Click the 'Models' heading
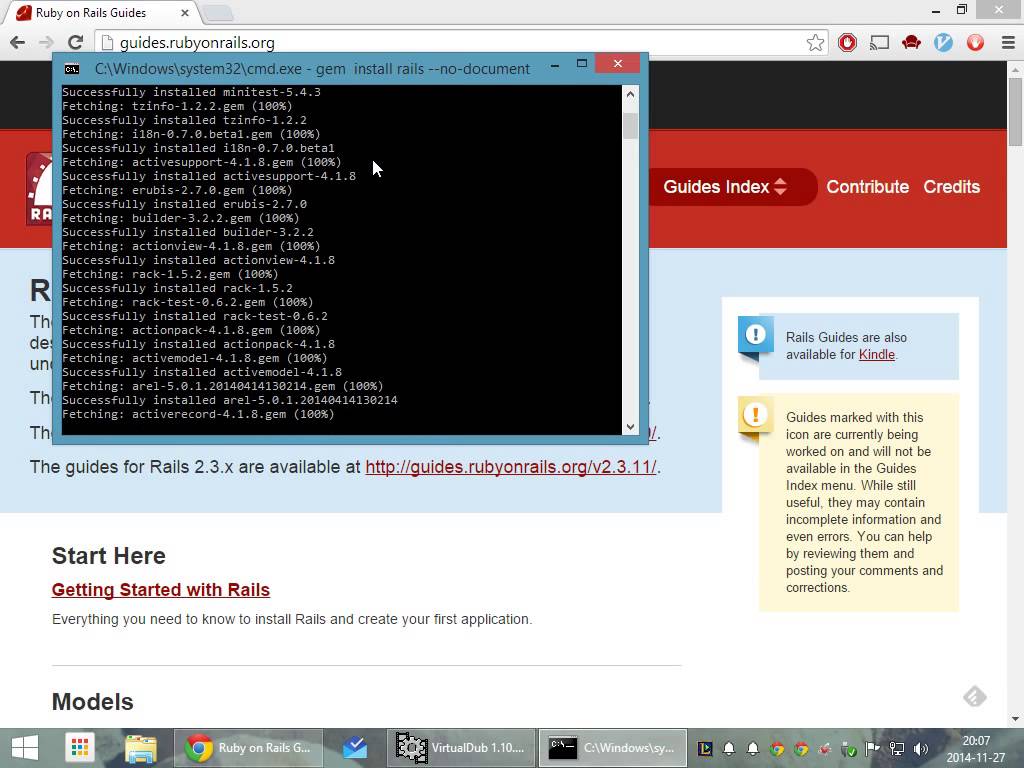Viewport: 1024px width, 768px height. (92, 702)
